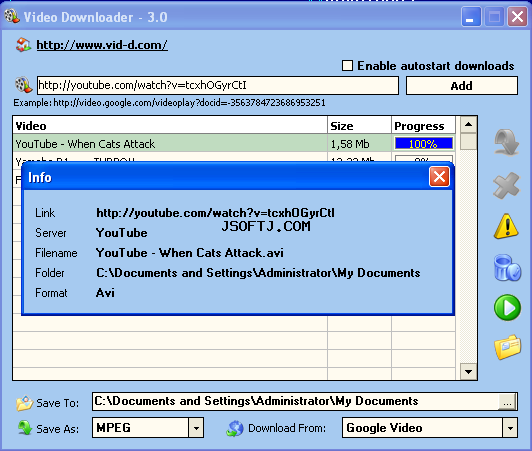Click the film reel icon beside URL field
532x451 pixels.
tap(23, 85)
